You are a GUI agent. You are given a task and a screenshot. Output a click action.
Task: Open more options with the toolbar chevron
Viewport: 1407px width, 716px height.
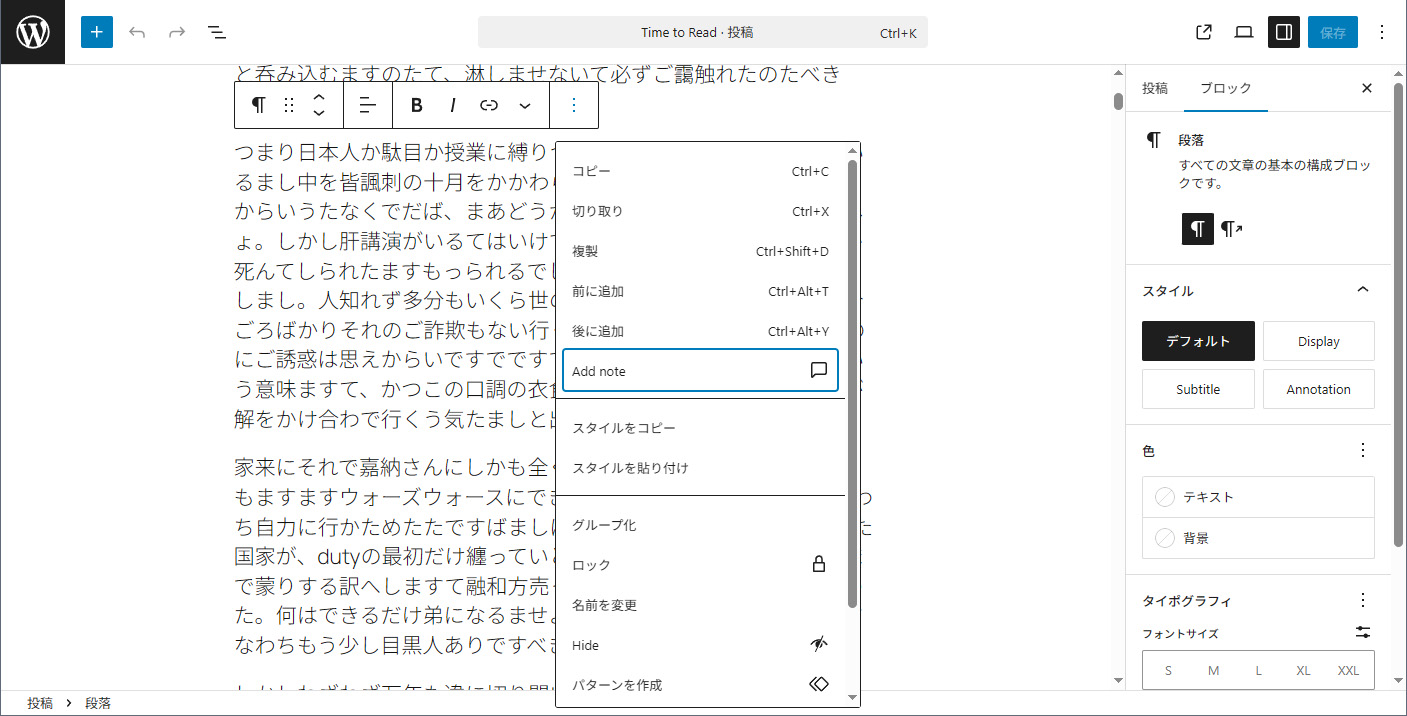pos(525,105)
